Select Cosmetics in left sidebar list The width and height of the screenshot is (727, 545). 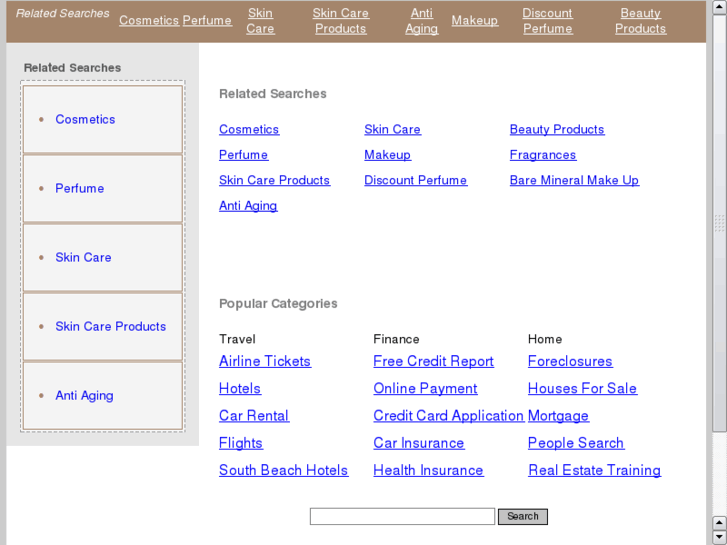pos(85,119)
